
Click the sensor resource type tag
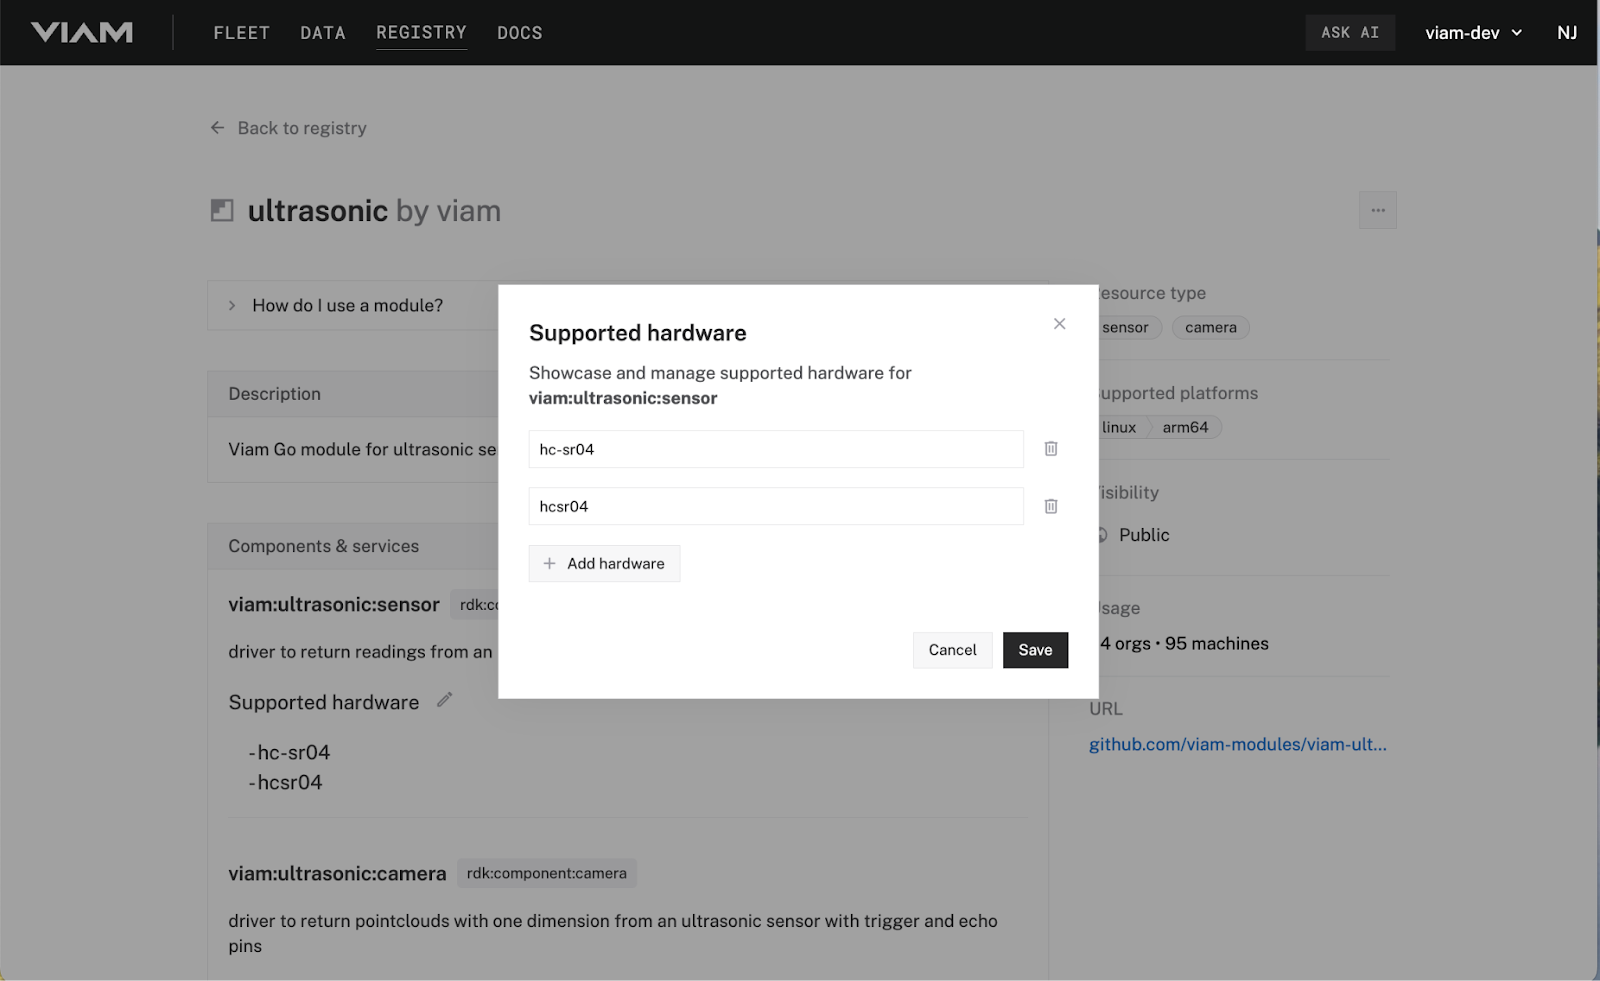[1130, 327]
